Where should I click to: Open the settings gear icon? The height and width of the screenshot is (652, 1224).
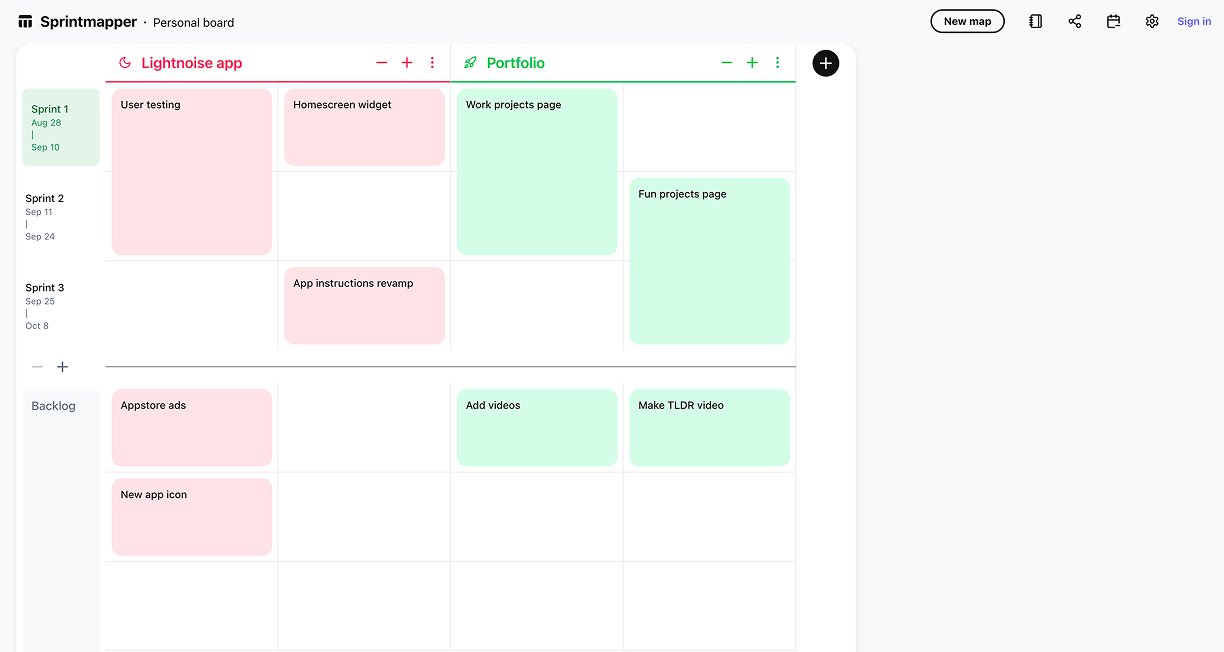point(1152,21)
